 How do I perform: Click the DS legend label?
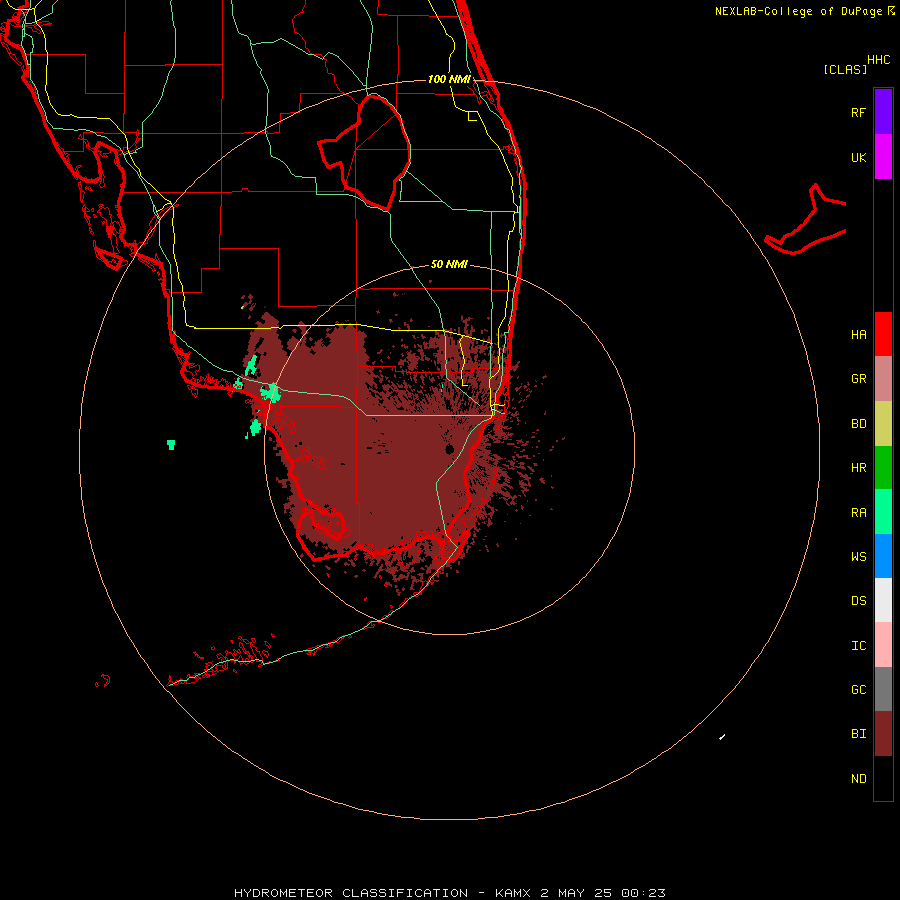pos(858,601)
